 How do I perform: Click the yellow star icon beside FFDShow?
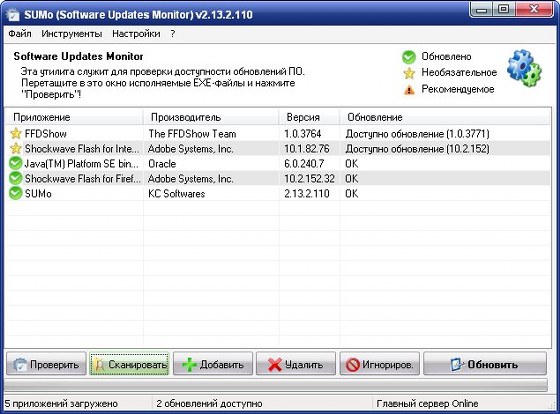click(16, 134)
